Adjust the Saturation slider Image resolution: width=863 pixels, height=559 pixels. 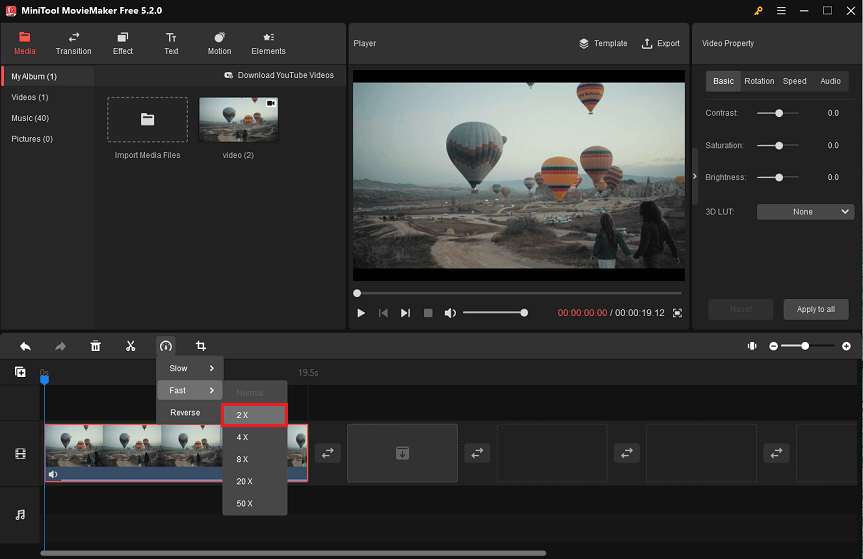click(778, 146)
